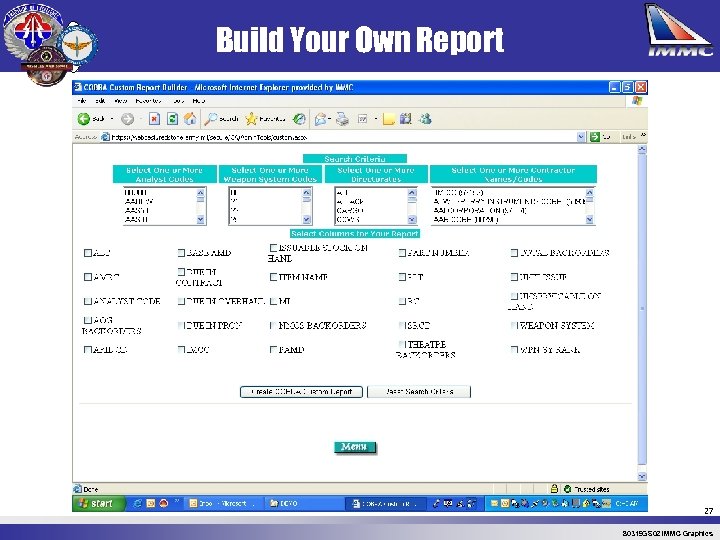The height and width of the screenshot is (540, 720).
Task: Check the BASE AMD column checkbox
Action: pyautogui.click(x=181, y=253)
